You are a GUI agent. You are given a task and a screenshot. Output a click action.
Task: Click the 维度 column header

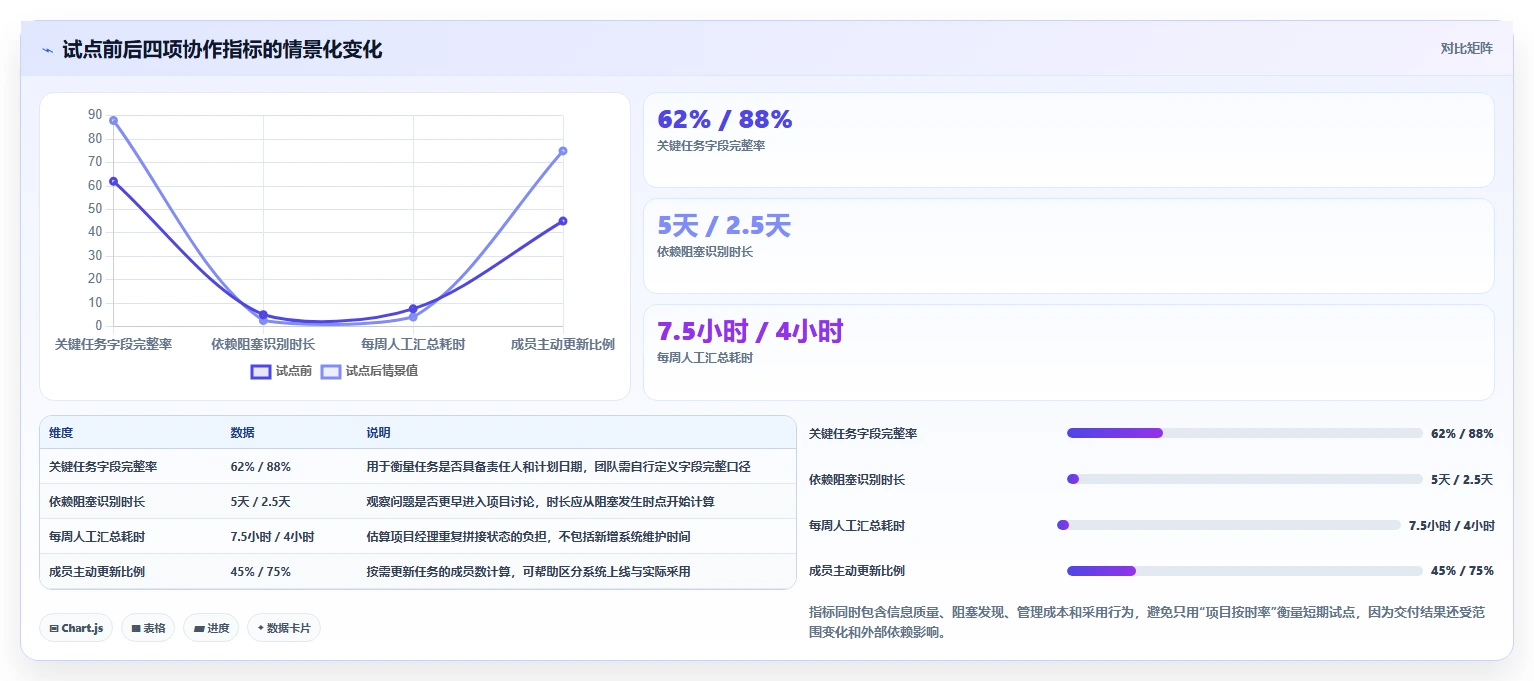click(x=61, y=433)
